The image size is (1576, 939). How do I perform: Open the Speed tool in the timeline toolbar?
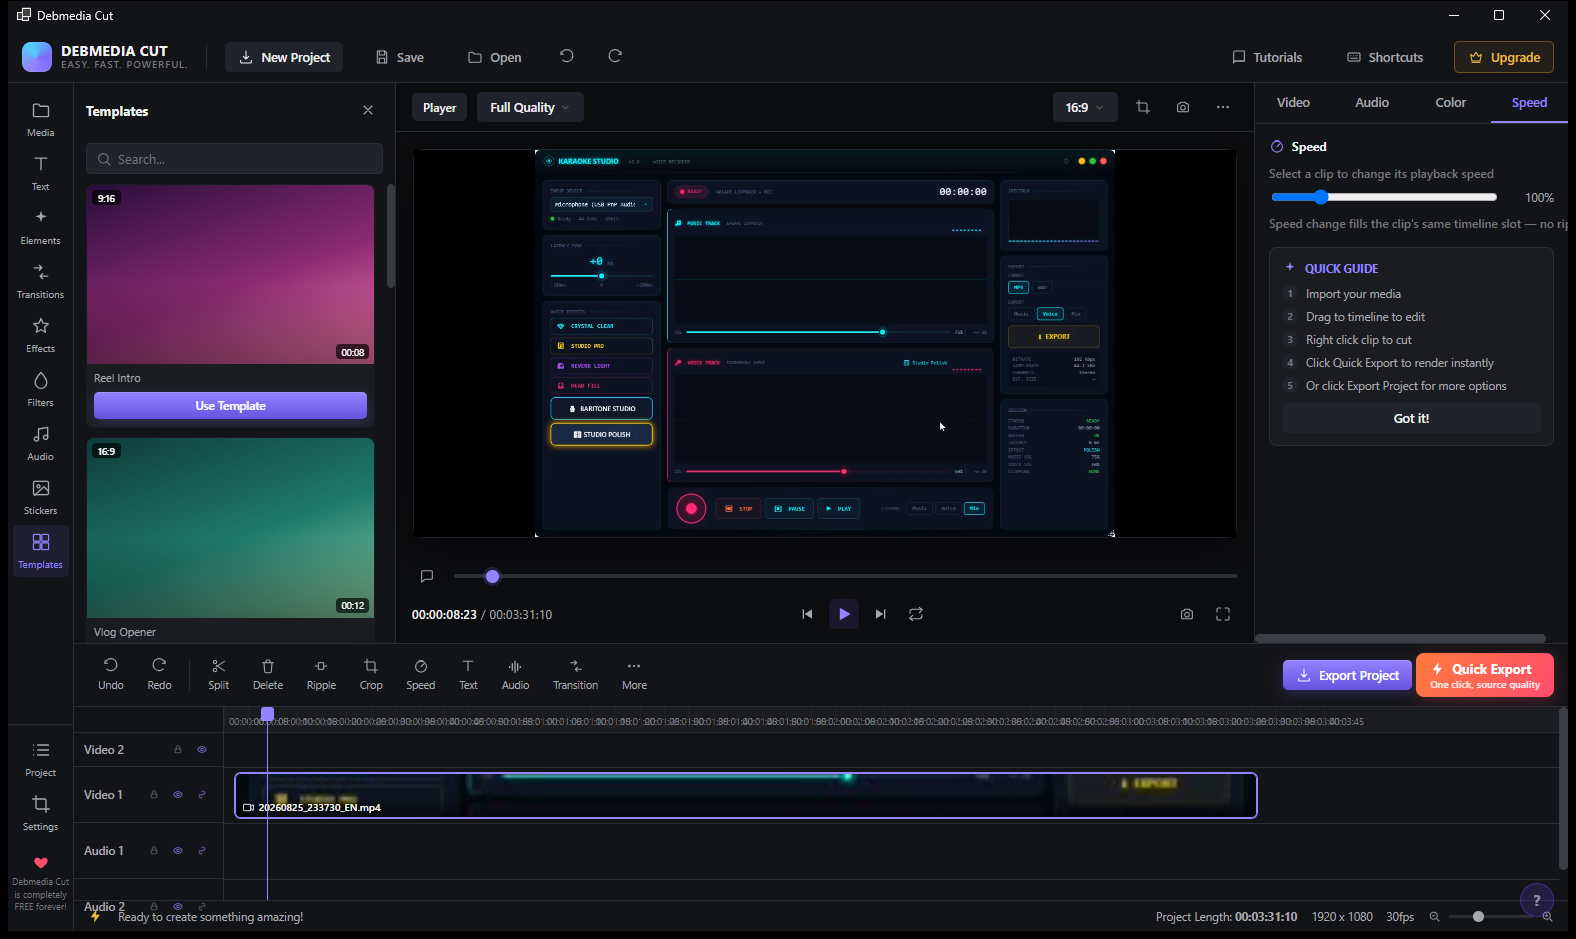[421, 674]
